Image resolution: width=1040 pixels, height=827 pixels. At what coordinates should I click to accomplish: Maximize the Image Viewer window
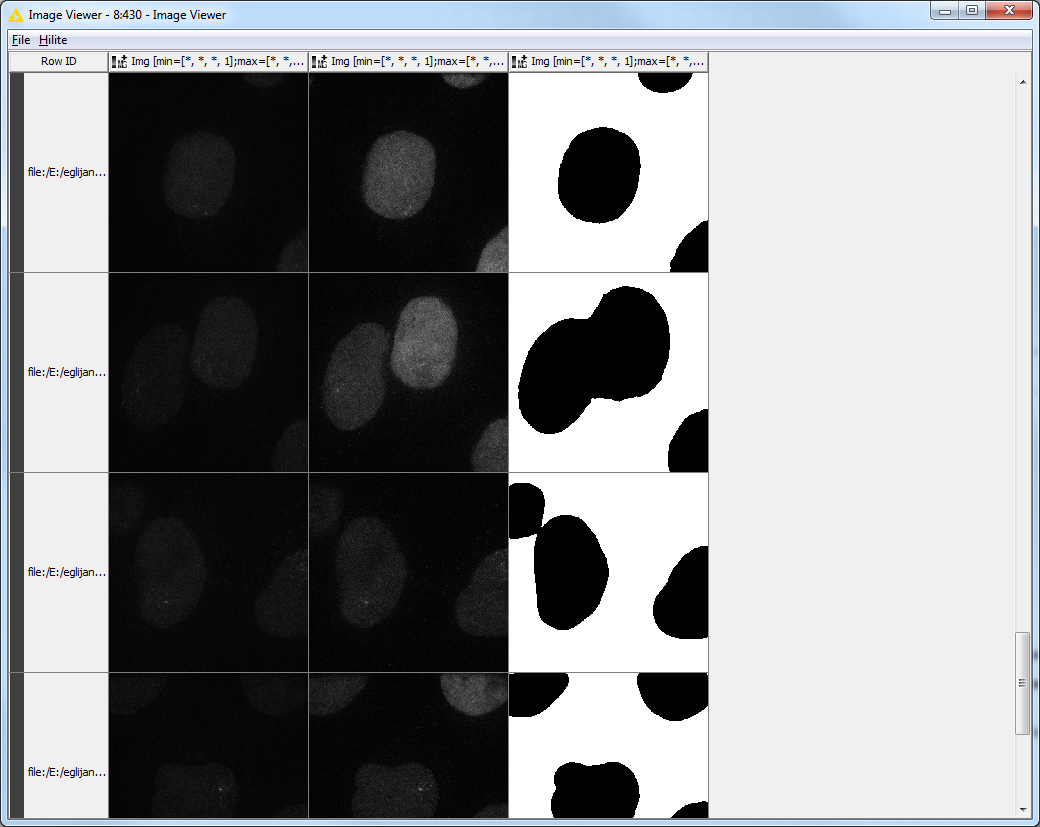[x=971, y=11]
